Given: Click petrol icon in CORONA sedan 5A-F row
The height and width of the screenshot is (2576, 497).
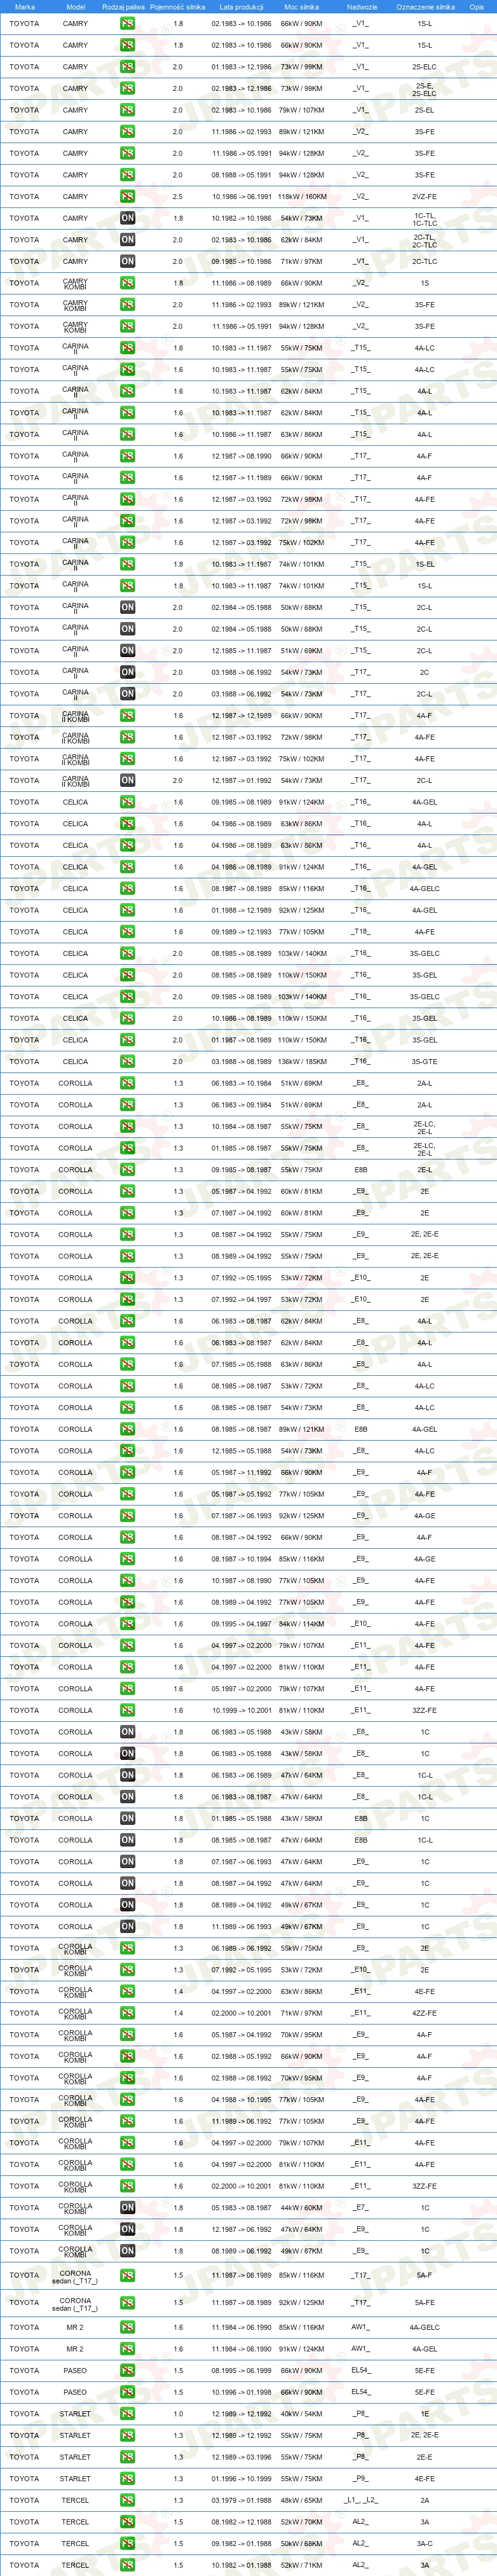Looking at the screenshot, I should [x=127, y=2275].
